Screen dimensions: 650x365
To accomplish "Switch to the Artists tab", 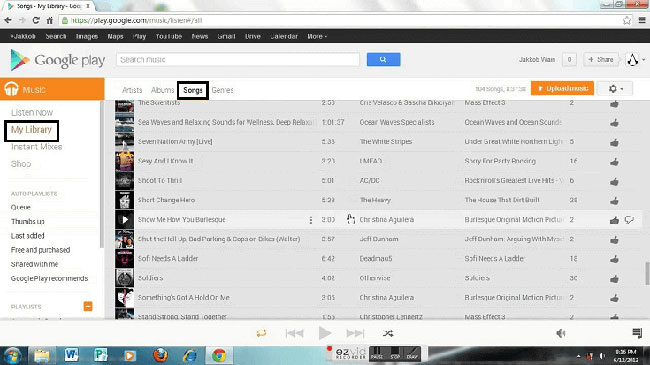I will point(132,90).
